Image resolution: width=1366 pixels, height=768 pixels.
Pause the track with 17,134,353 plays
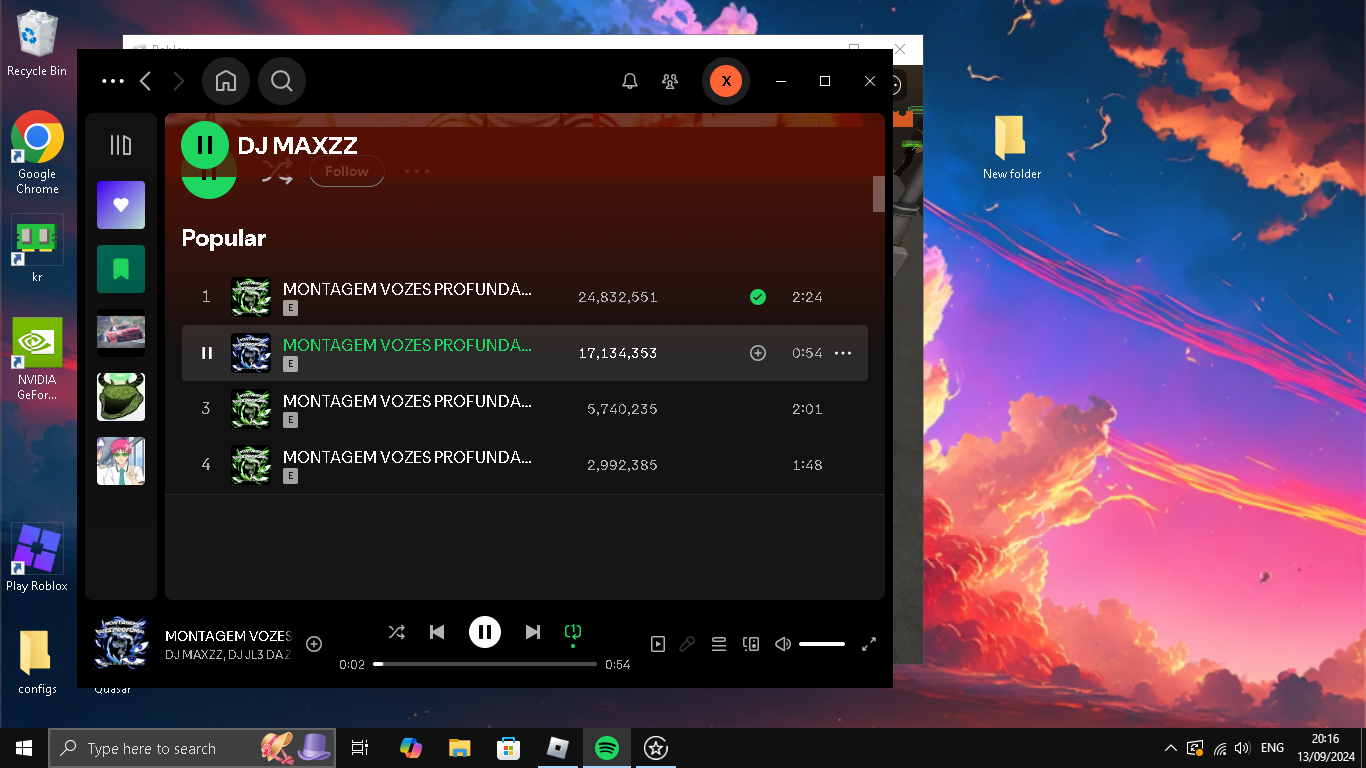207,353
